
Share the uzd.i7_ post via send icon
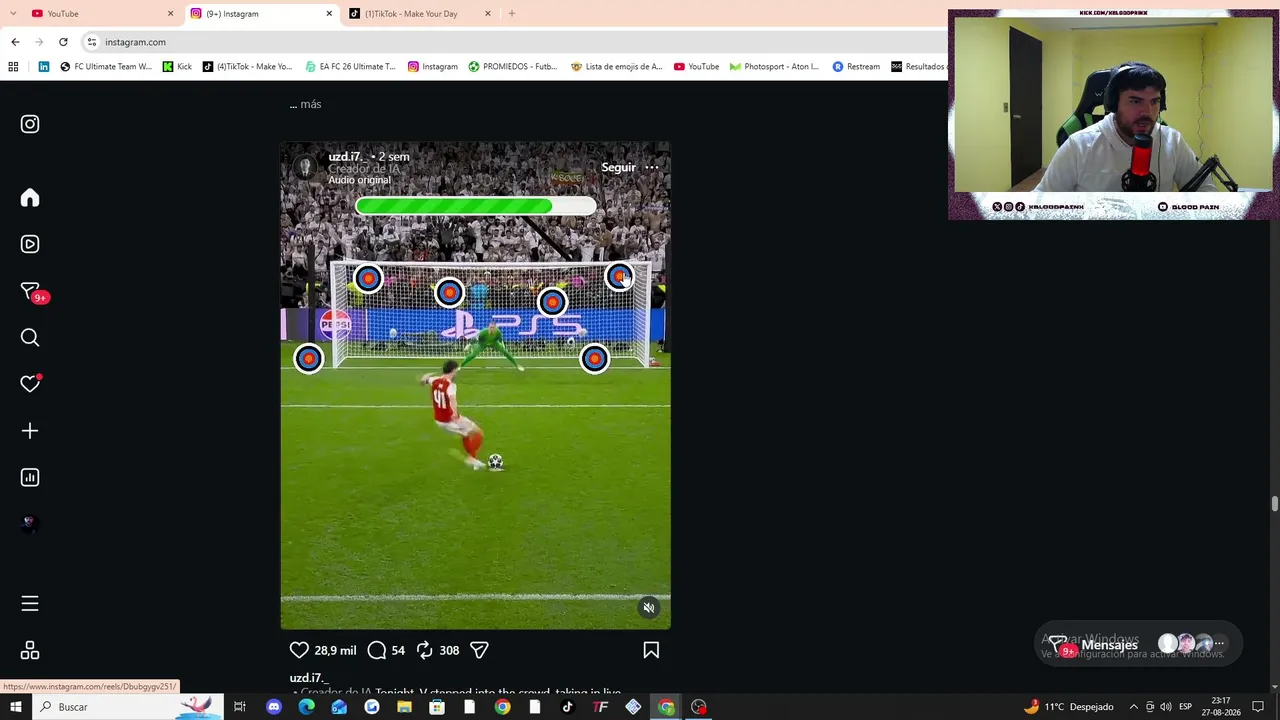click(x=479, y=650)
